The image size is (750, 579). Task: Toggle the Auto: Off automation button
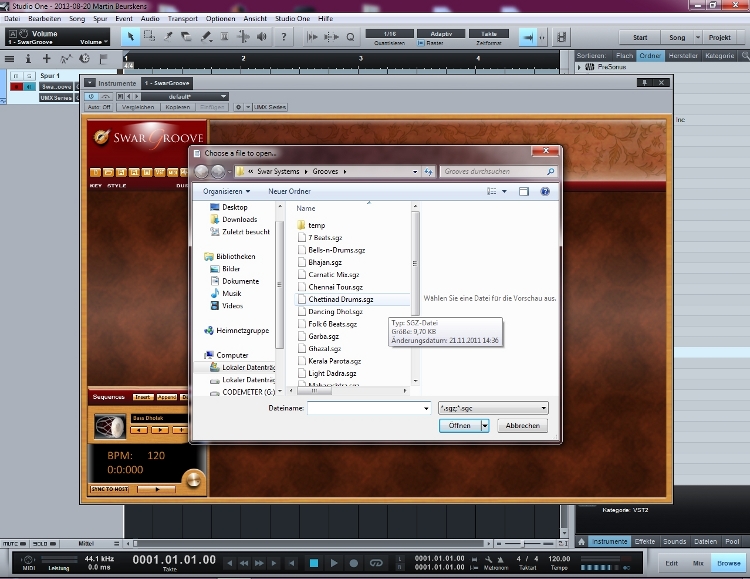[x=99, y=107]
